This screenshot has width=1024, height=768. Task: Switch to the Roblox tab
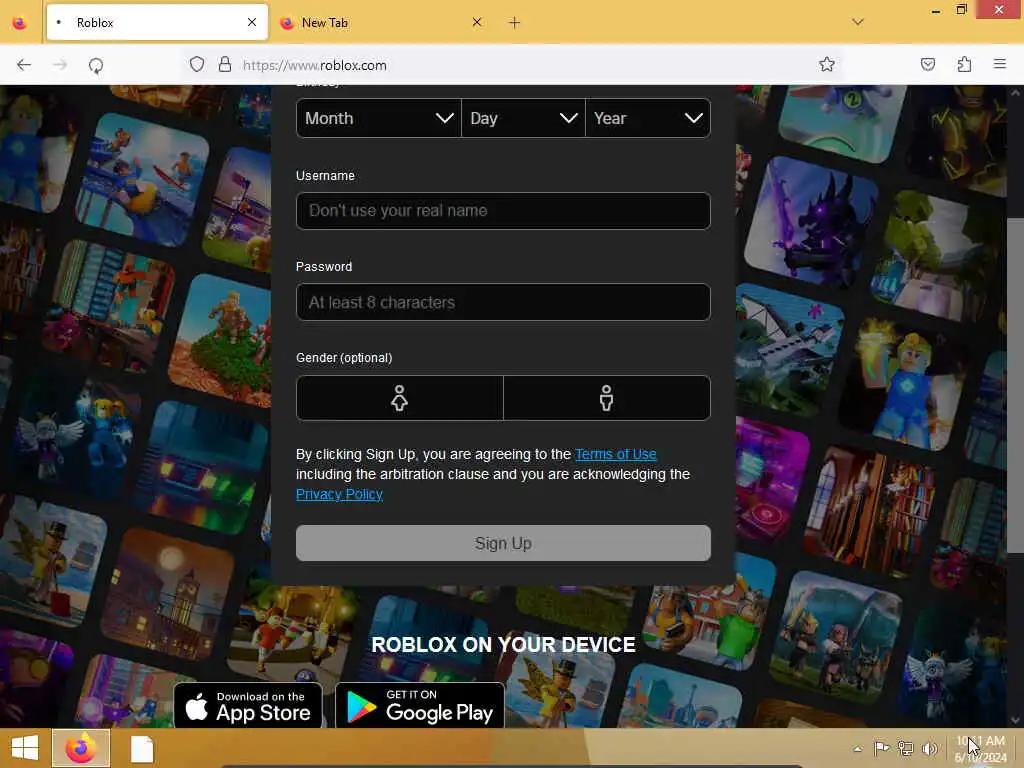click(x=157, y=23)
